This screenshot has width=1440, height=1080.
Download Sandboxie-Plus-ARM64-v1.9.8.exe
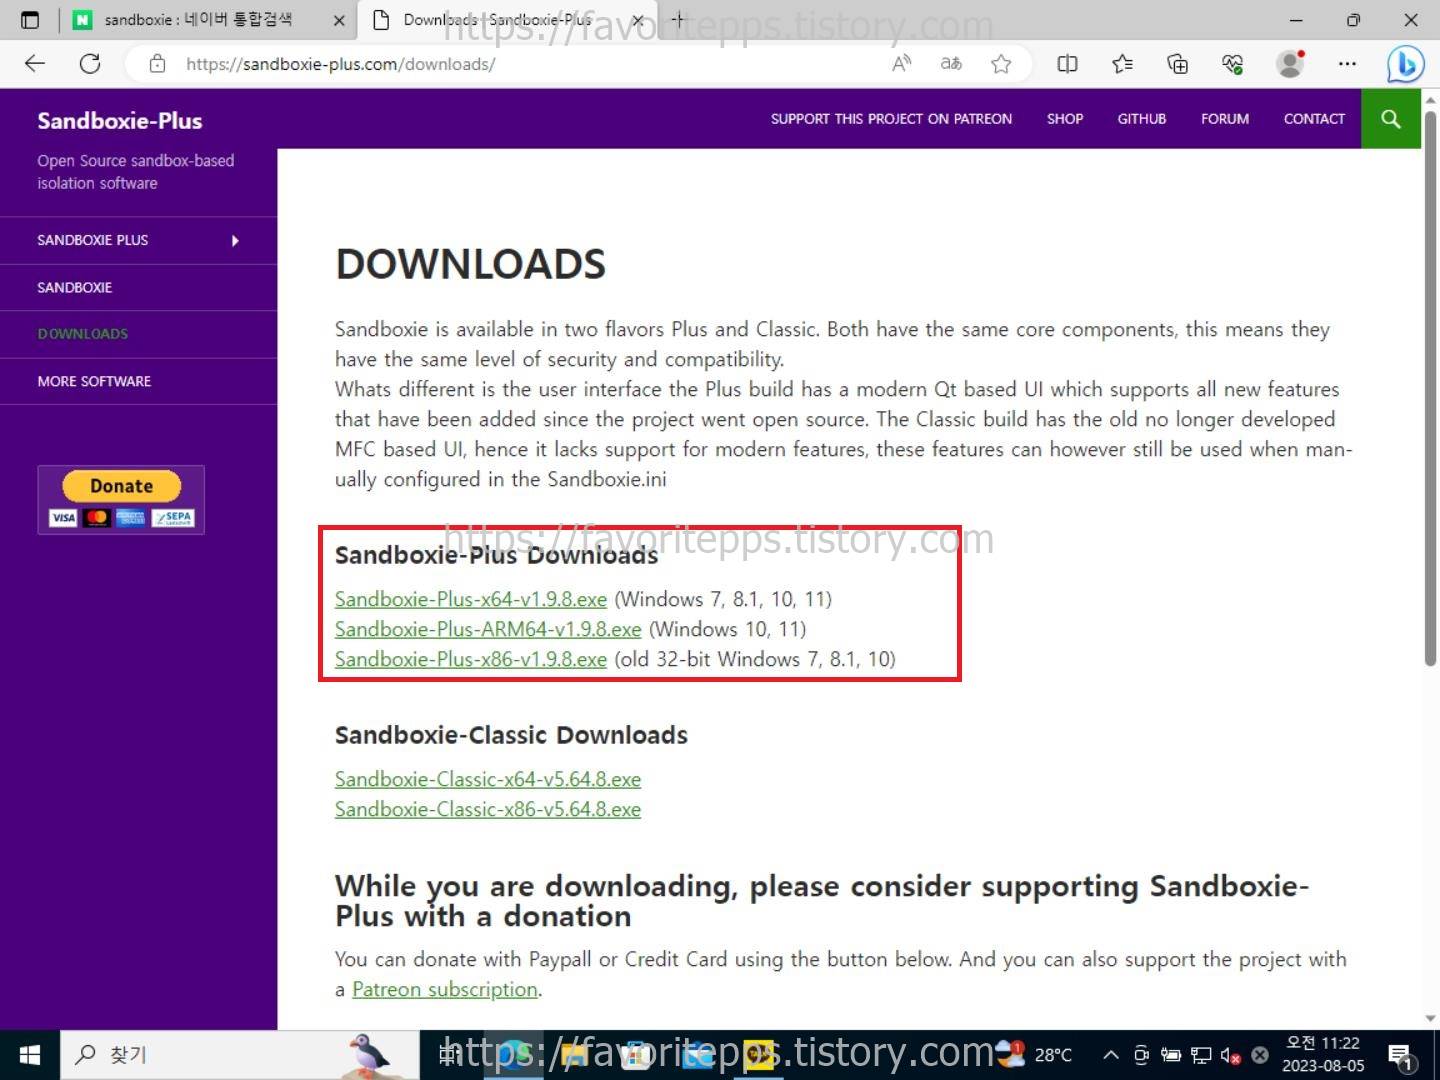point(488,629)
